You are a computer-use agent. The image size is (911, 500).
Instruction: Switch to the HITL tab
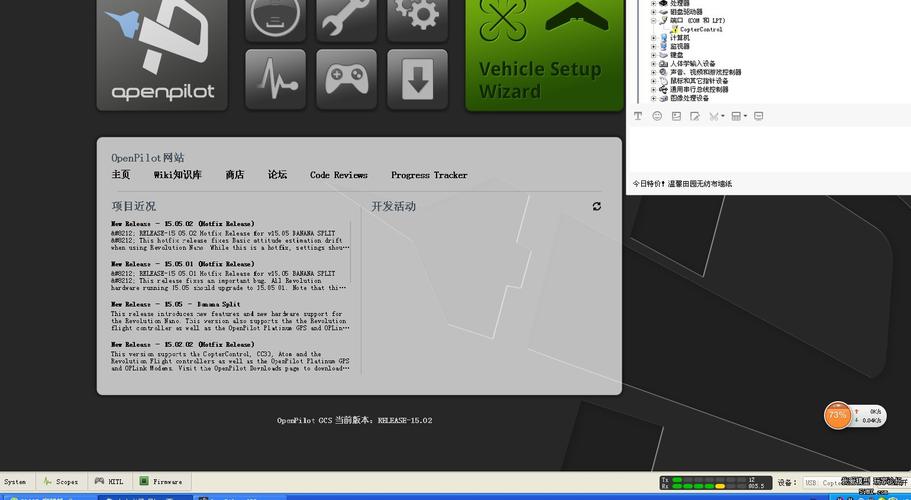coord(109,481)
